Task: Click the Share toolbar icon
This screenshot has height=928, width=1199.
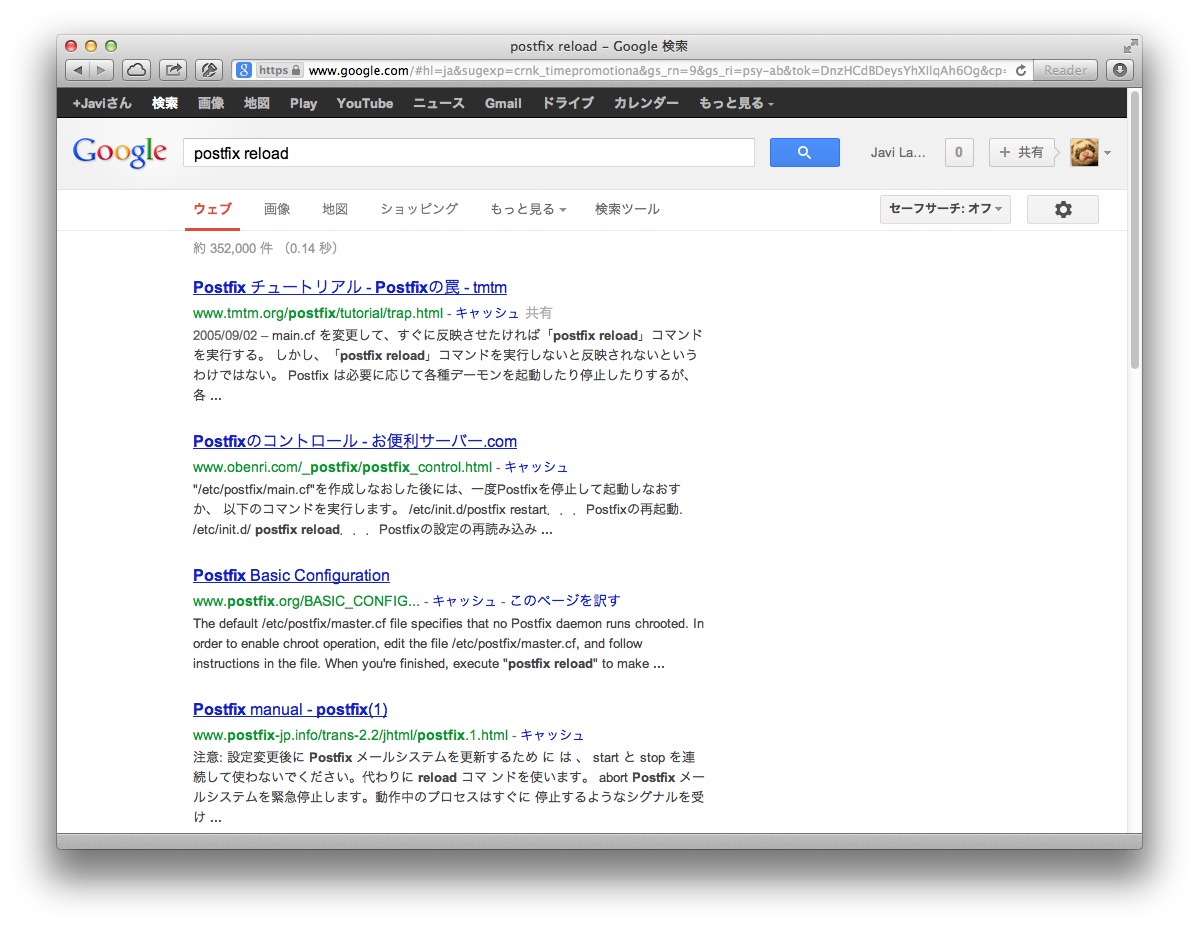Action: click(x=174, y=70)
